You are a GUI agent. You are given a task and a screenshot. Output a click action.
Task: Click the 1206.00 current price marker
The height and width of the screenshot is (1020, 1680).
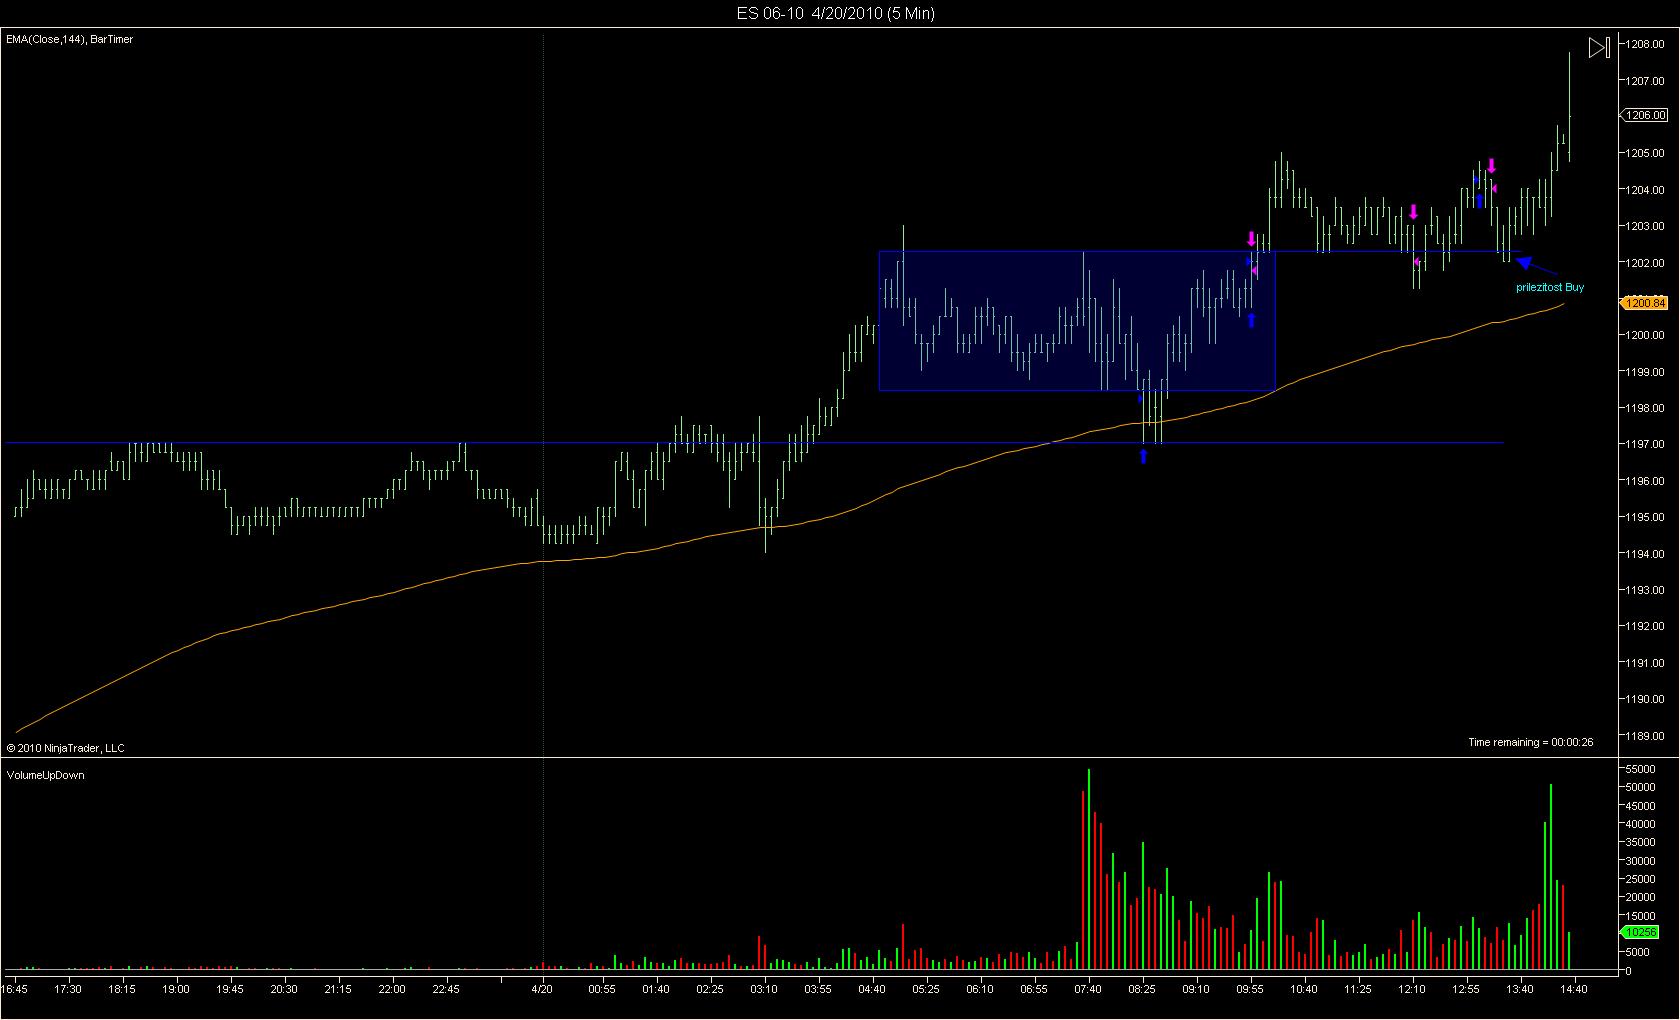click(1645, 116)
